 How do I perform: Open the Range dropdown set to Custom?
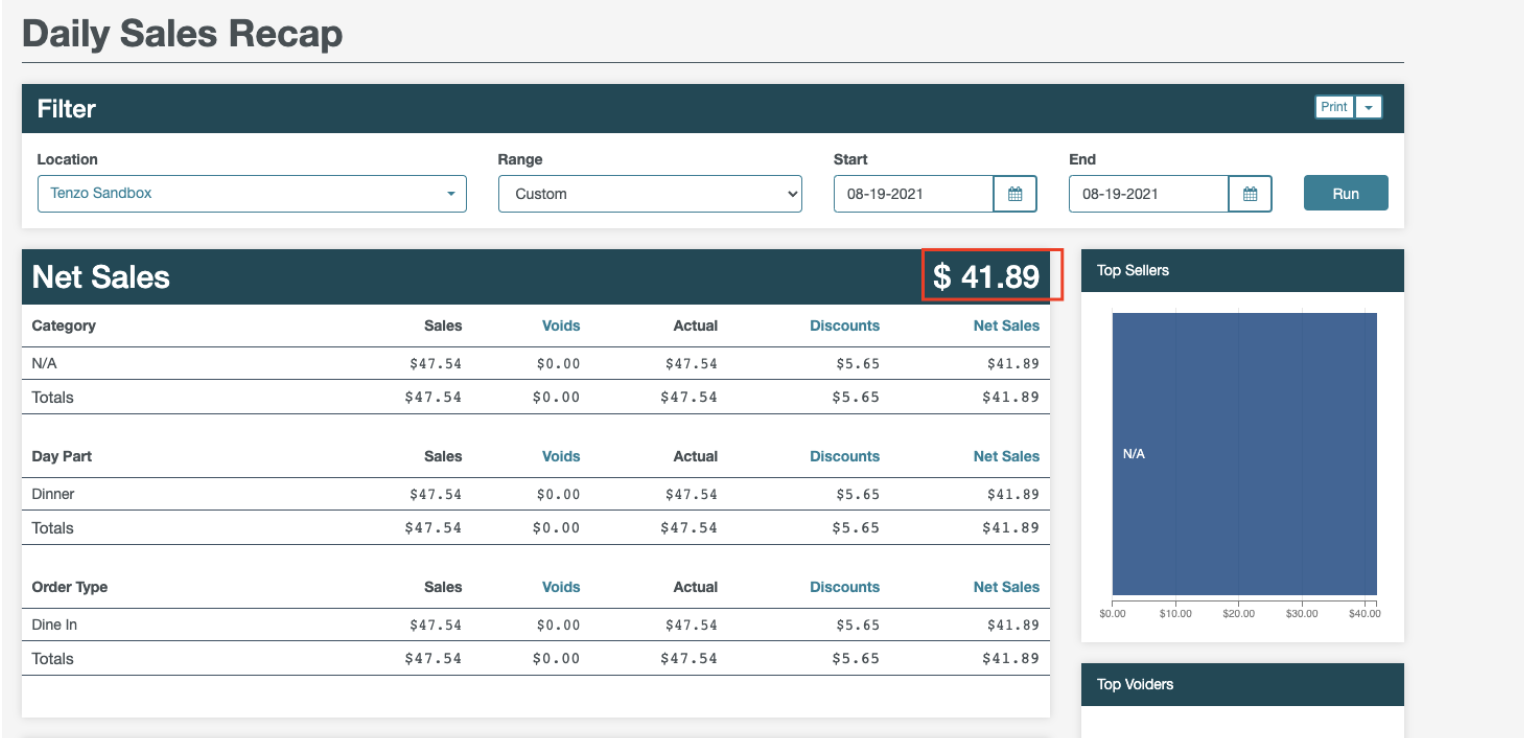point(650,194)
